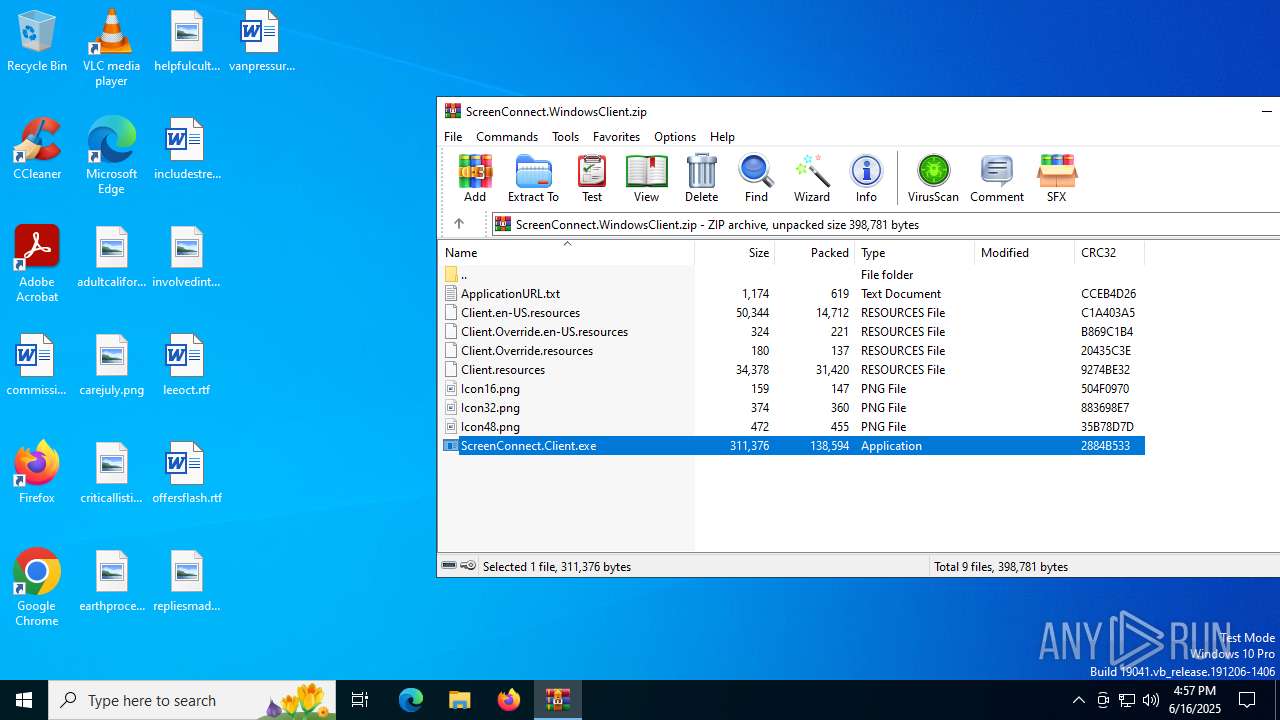Image resolution: width=1280 pixels, height=720 pixels.
Task: Select Client.Override.en-US.resources file
Action: [x=793, y=331]
